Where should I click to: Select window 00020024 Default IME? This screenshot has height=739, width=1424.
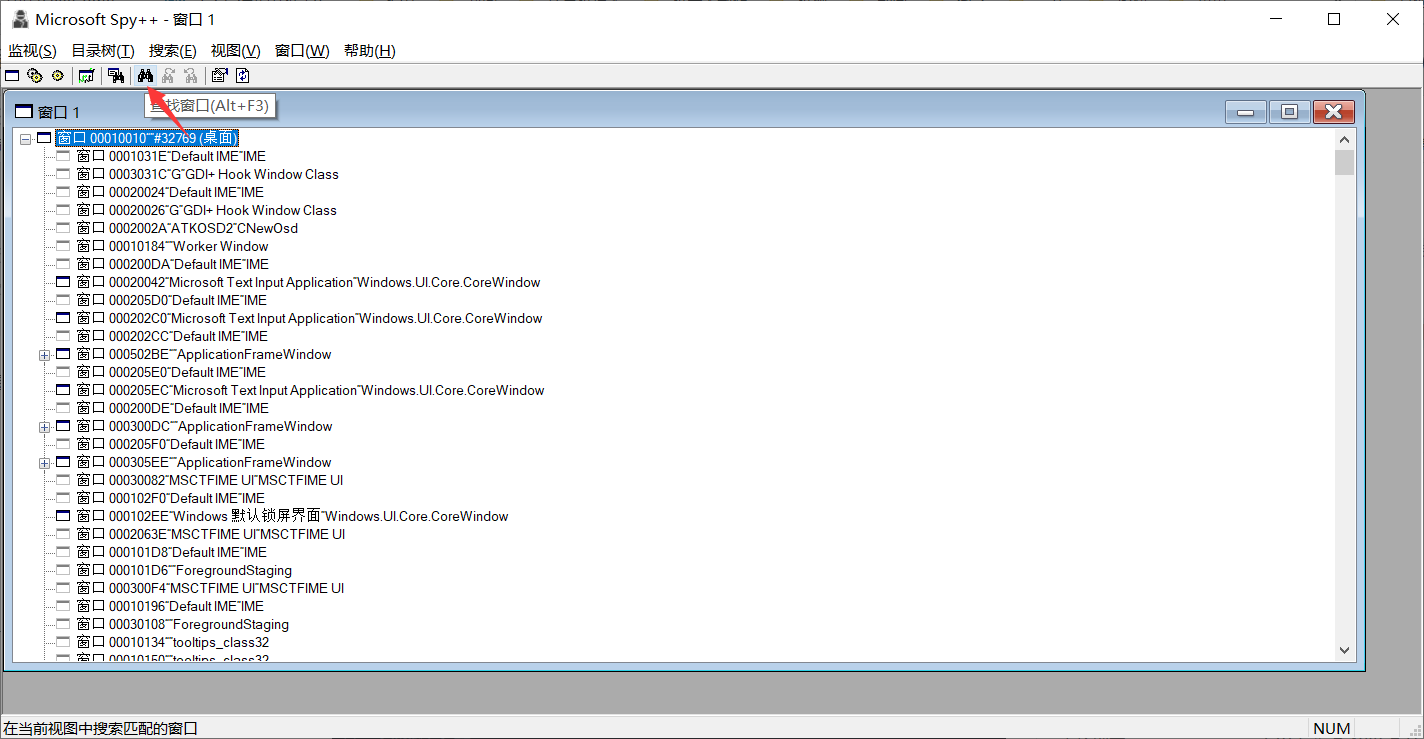click(170, 192)
